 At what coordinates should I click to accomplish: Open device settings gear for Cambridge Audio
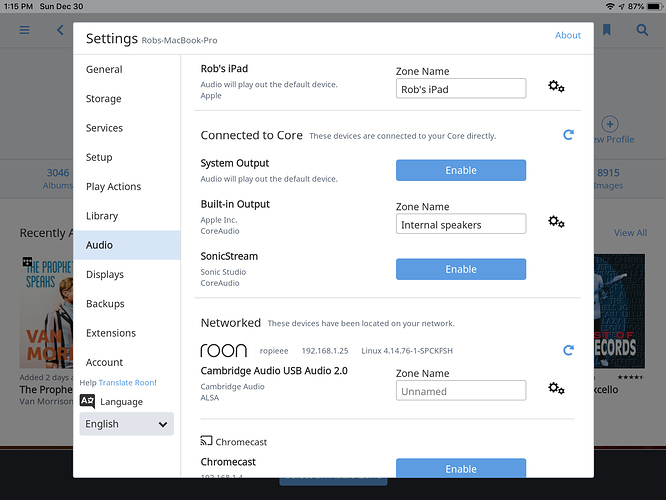click(556, 388)
